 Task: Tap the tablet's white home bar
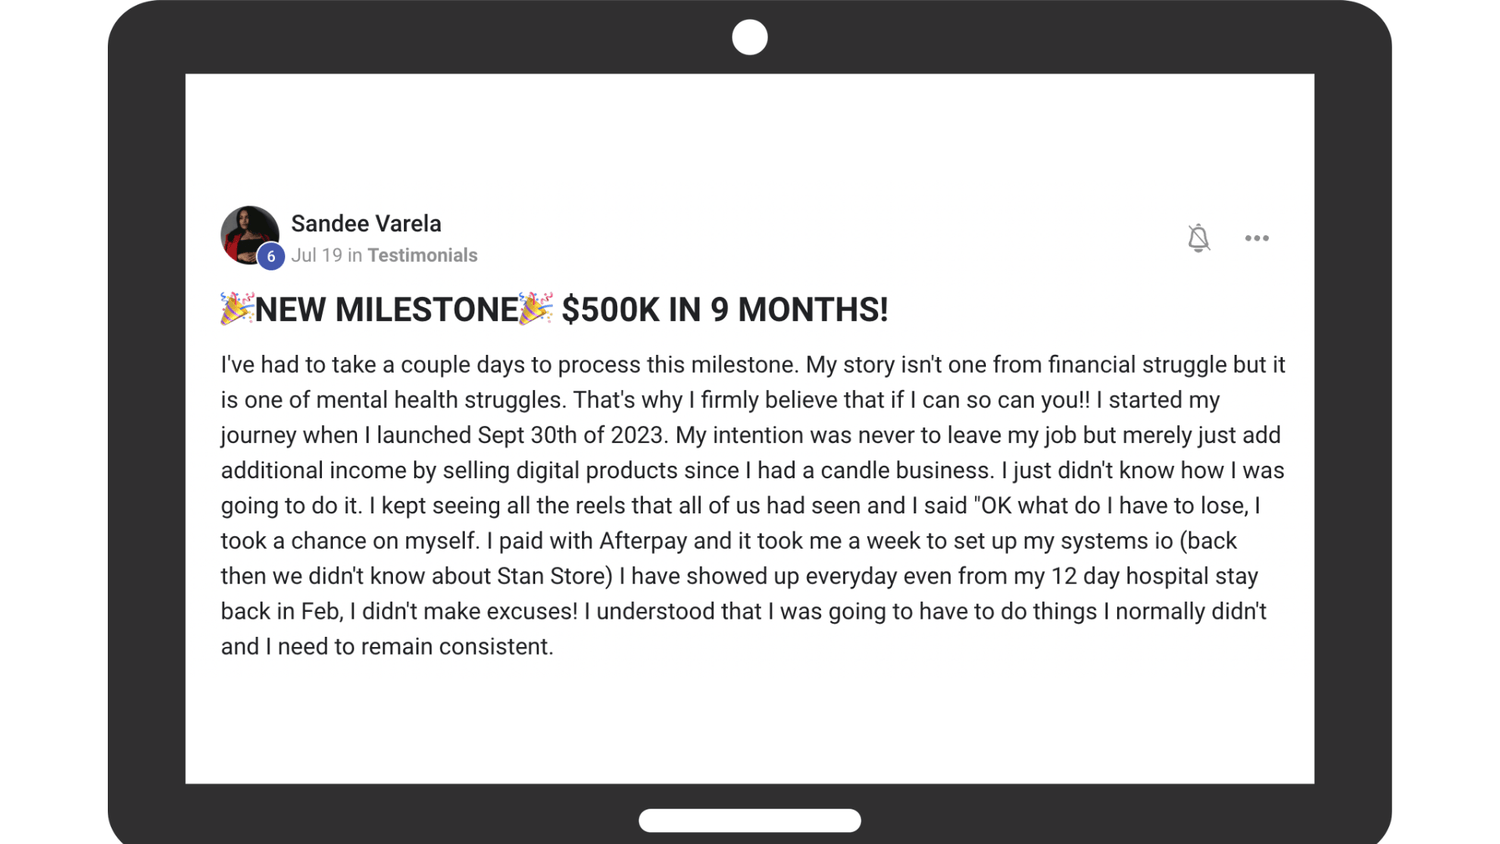750,821
